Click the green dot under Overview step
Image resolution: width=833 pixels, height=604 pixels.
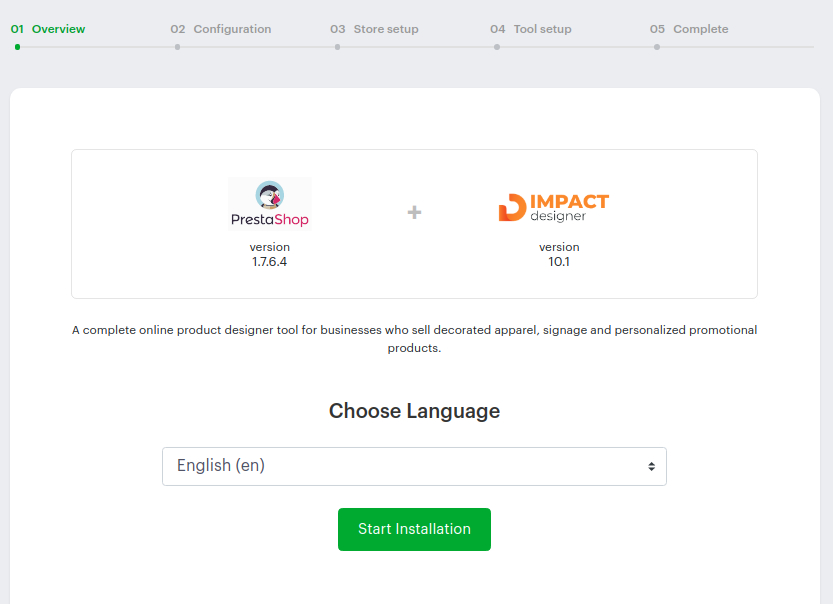pyautogui.click(x=18, y=47)
